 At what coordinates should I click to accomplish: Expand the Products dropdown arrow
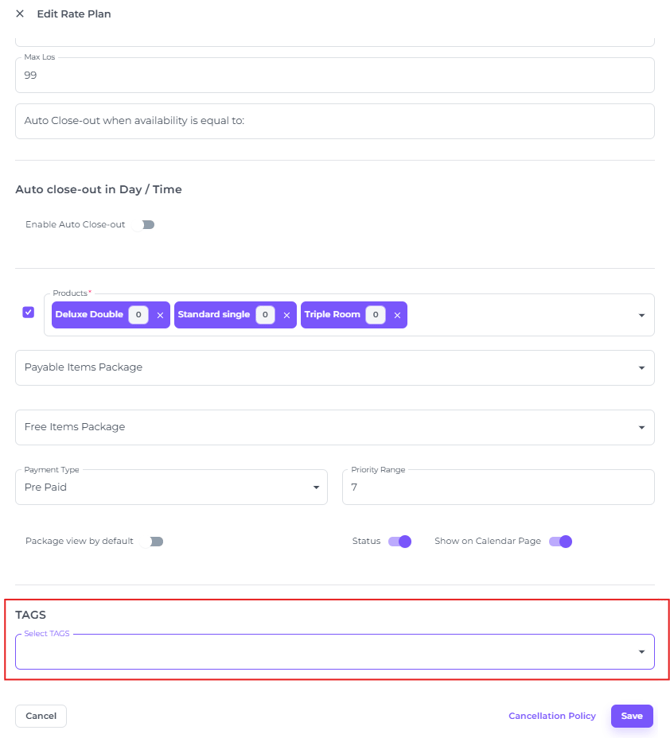pos(641,316)
